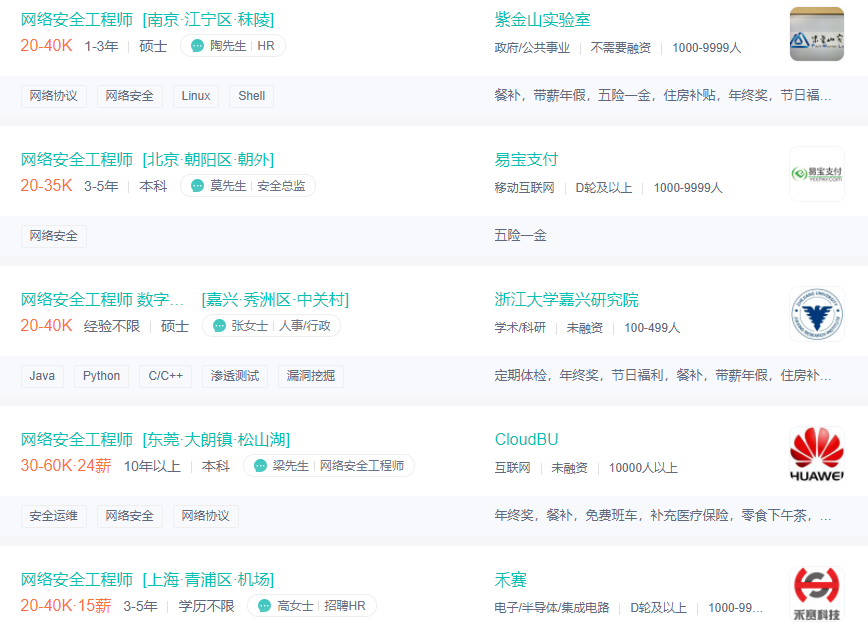Visit CloudBU company page
Viewport: 868px width, 634px height.
[x=526, y=440]
